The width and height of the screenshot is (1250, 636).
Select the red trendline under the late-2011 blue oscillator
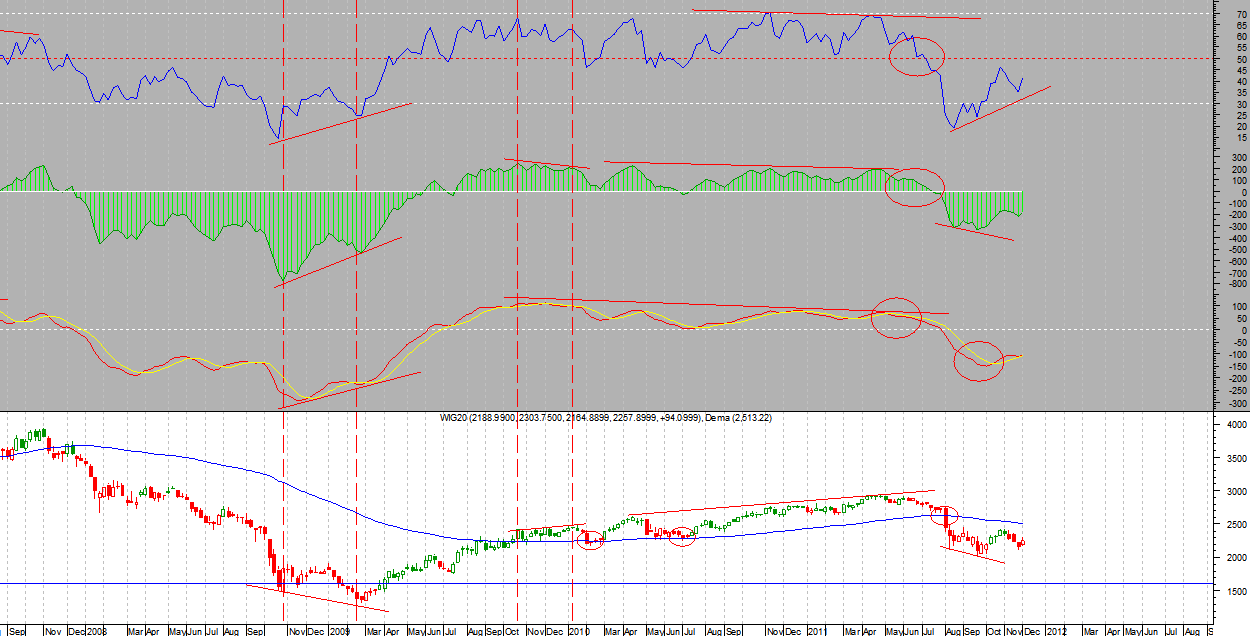tap(1000, 108)
